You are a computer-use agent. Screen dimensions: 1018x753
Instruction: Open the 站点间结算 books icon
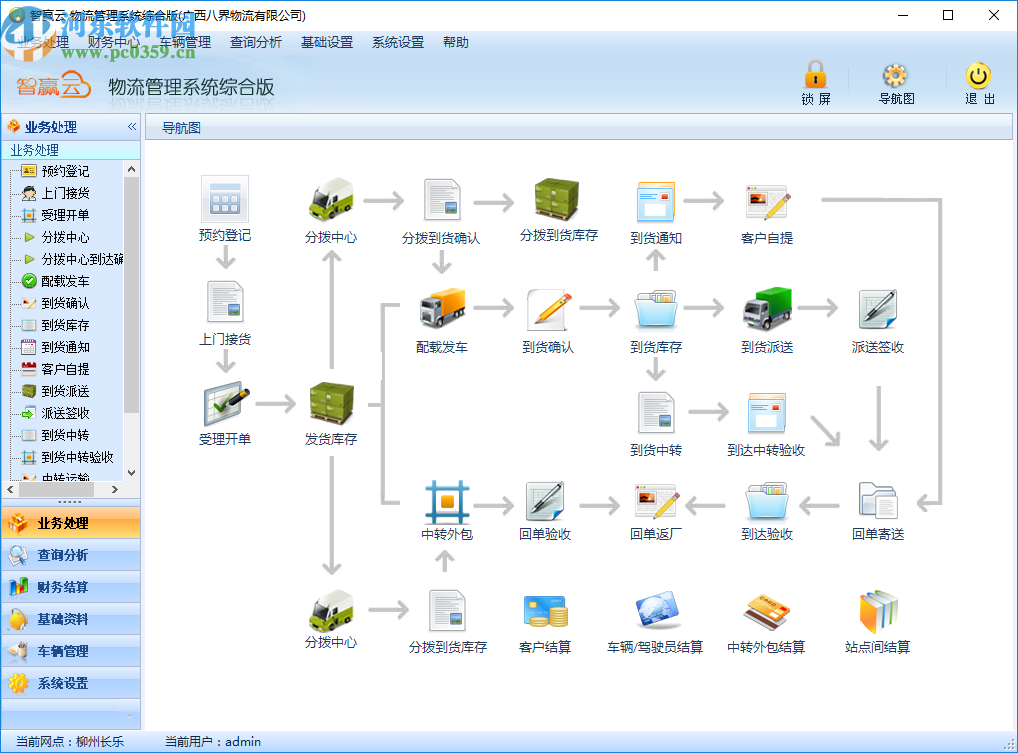coord(878,611)
